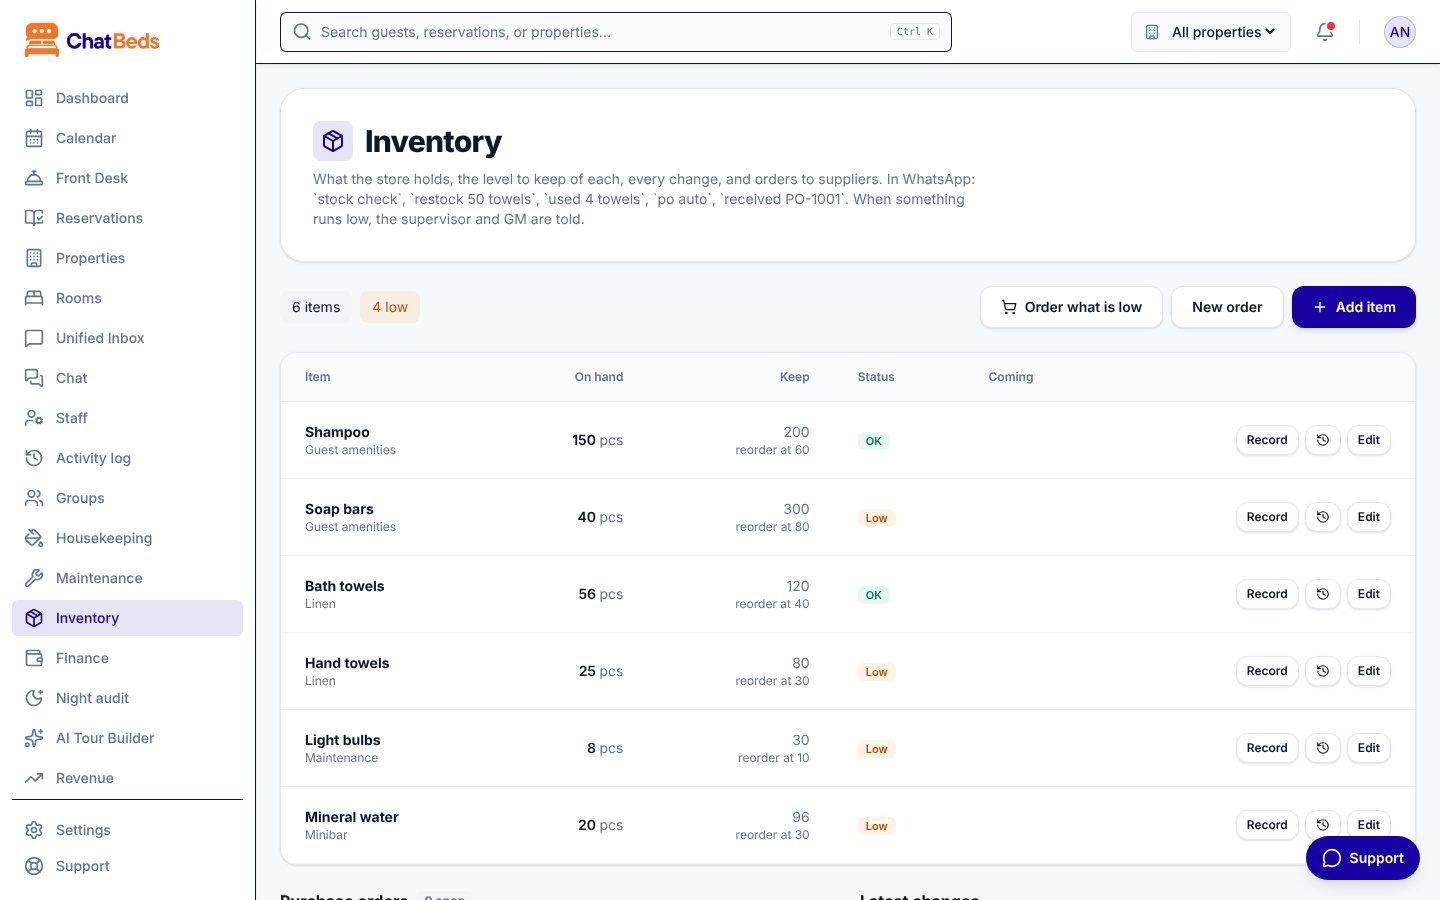Record a change for Light bulbs
Image resolution: width=1440 pixels, height=900 pixels.
(1267, 748)
